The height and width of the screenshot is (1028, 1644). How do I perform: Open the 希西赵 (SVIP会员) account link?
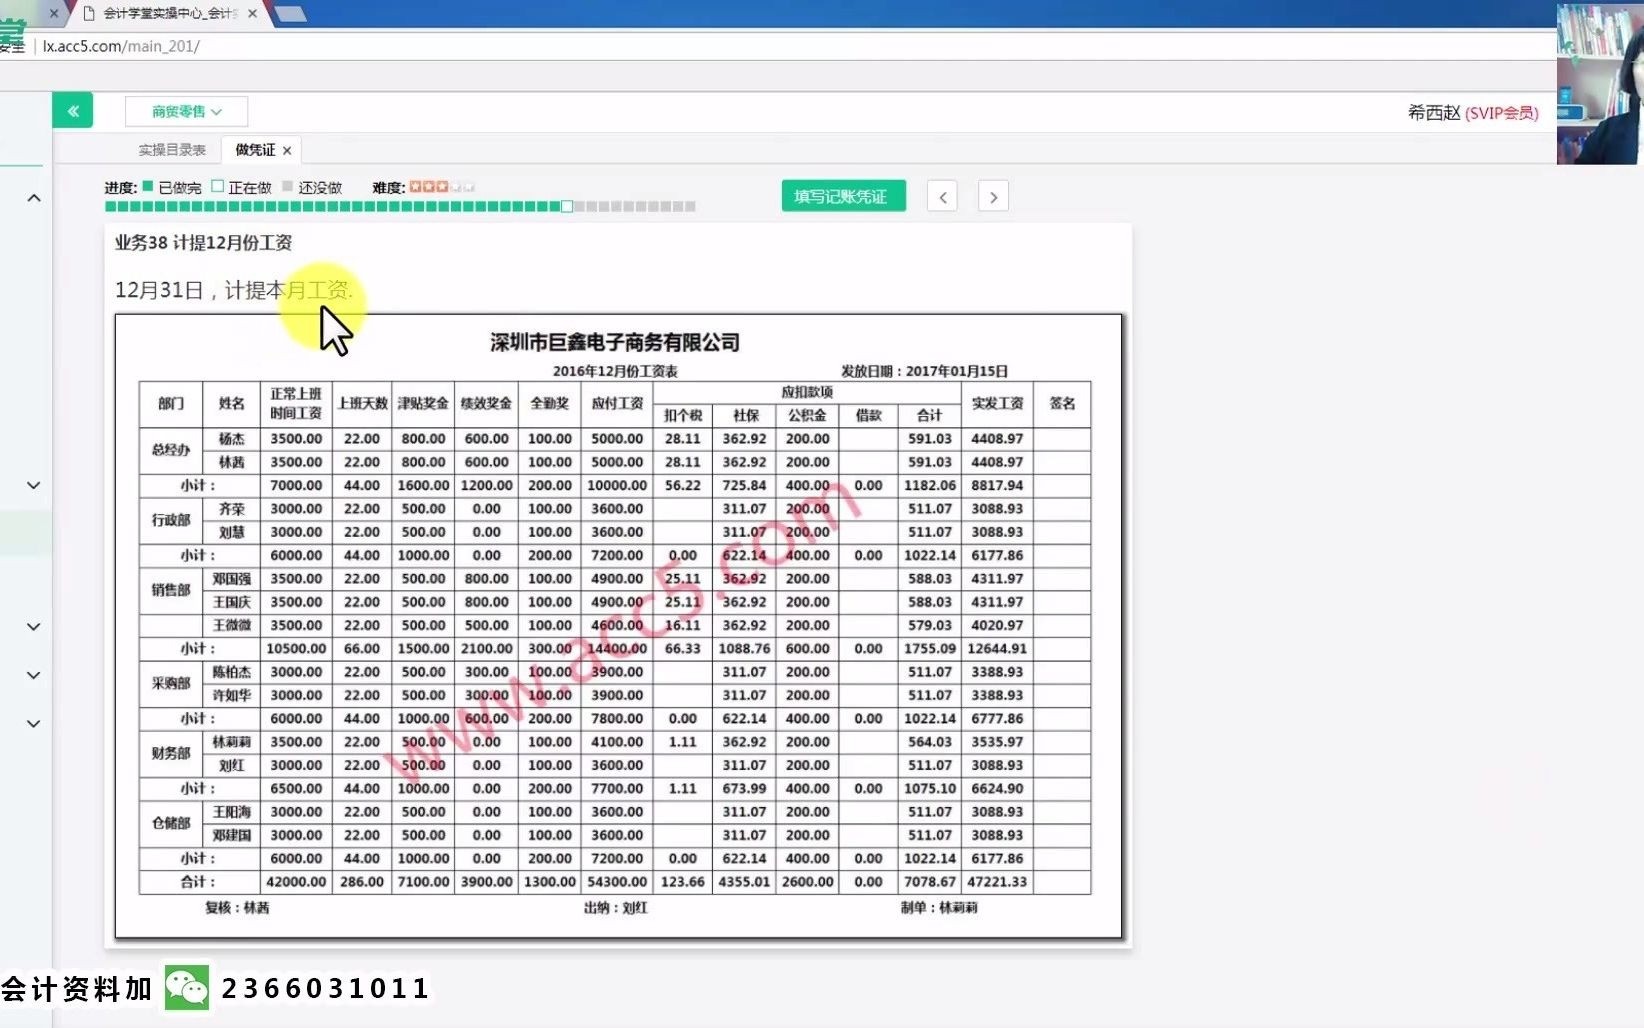pos(1473,113)
